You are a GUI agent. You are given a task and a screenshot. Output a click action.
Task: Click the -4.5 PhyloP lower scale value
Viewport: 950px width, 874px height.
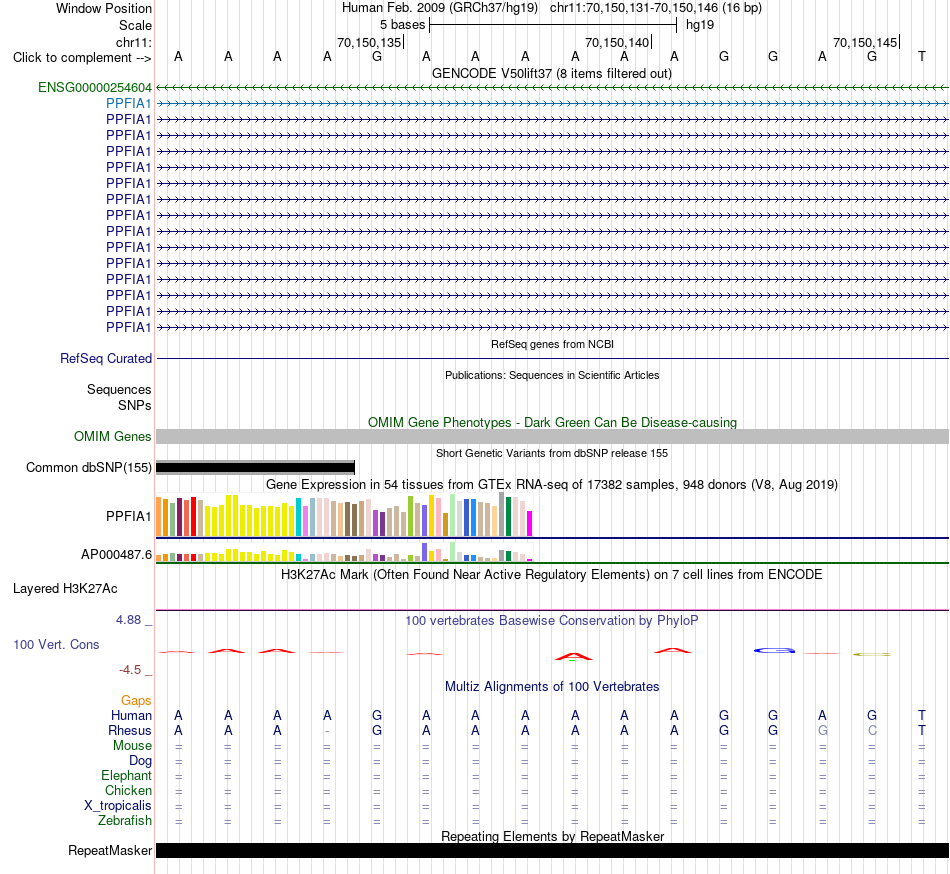click(x=130, y=670)
